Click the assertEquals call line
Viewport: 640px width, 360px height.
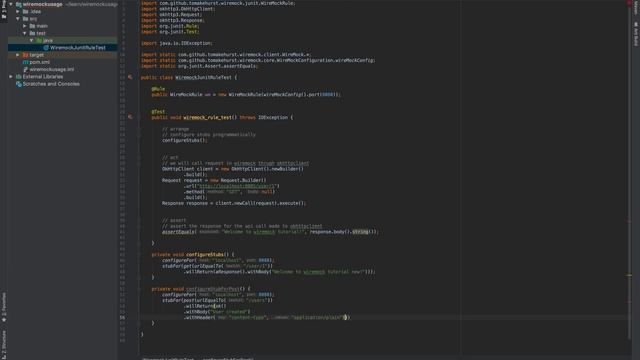click(x=270, y=231)
